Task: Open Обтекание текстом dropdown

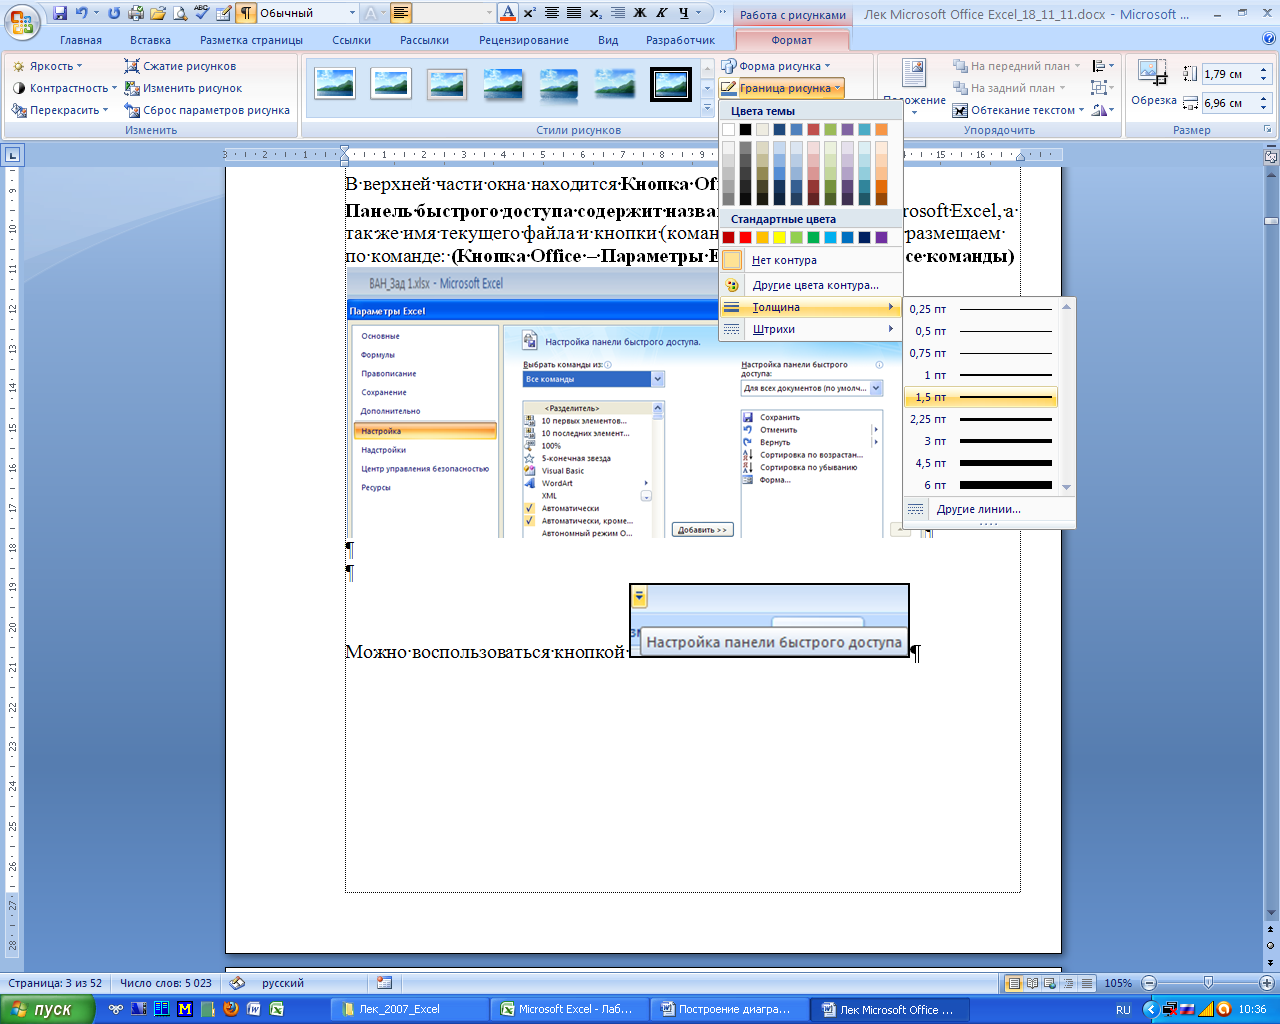Action: tap(1020, 110)
